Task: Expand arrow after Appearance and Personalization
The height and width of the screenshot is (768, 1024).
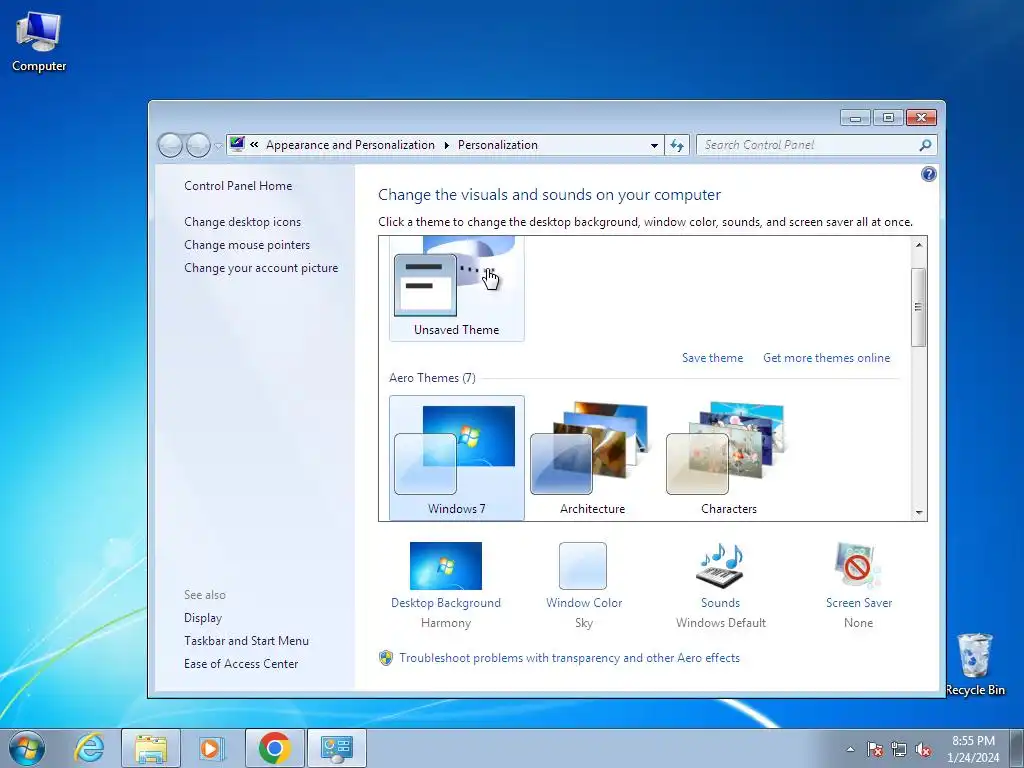Action: click(x=447, y=145)
